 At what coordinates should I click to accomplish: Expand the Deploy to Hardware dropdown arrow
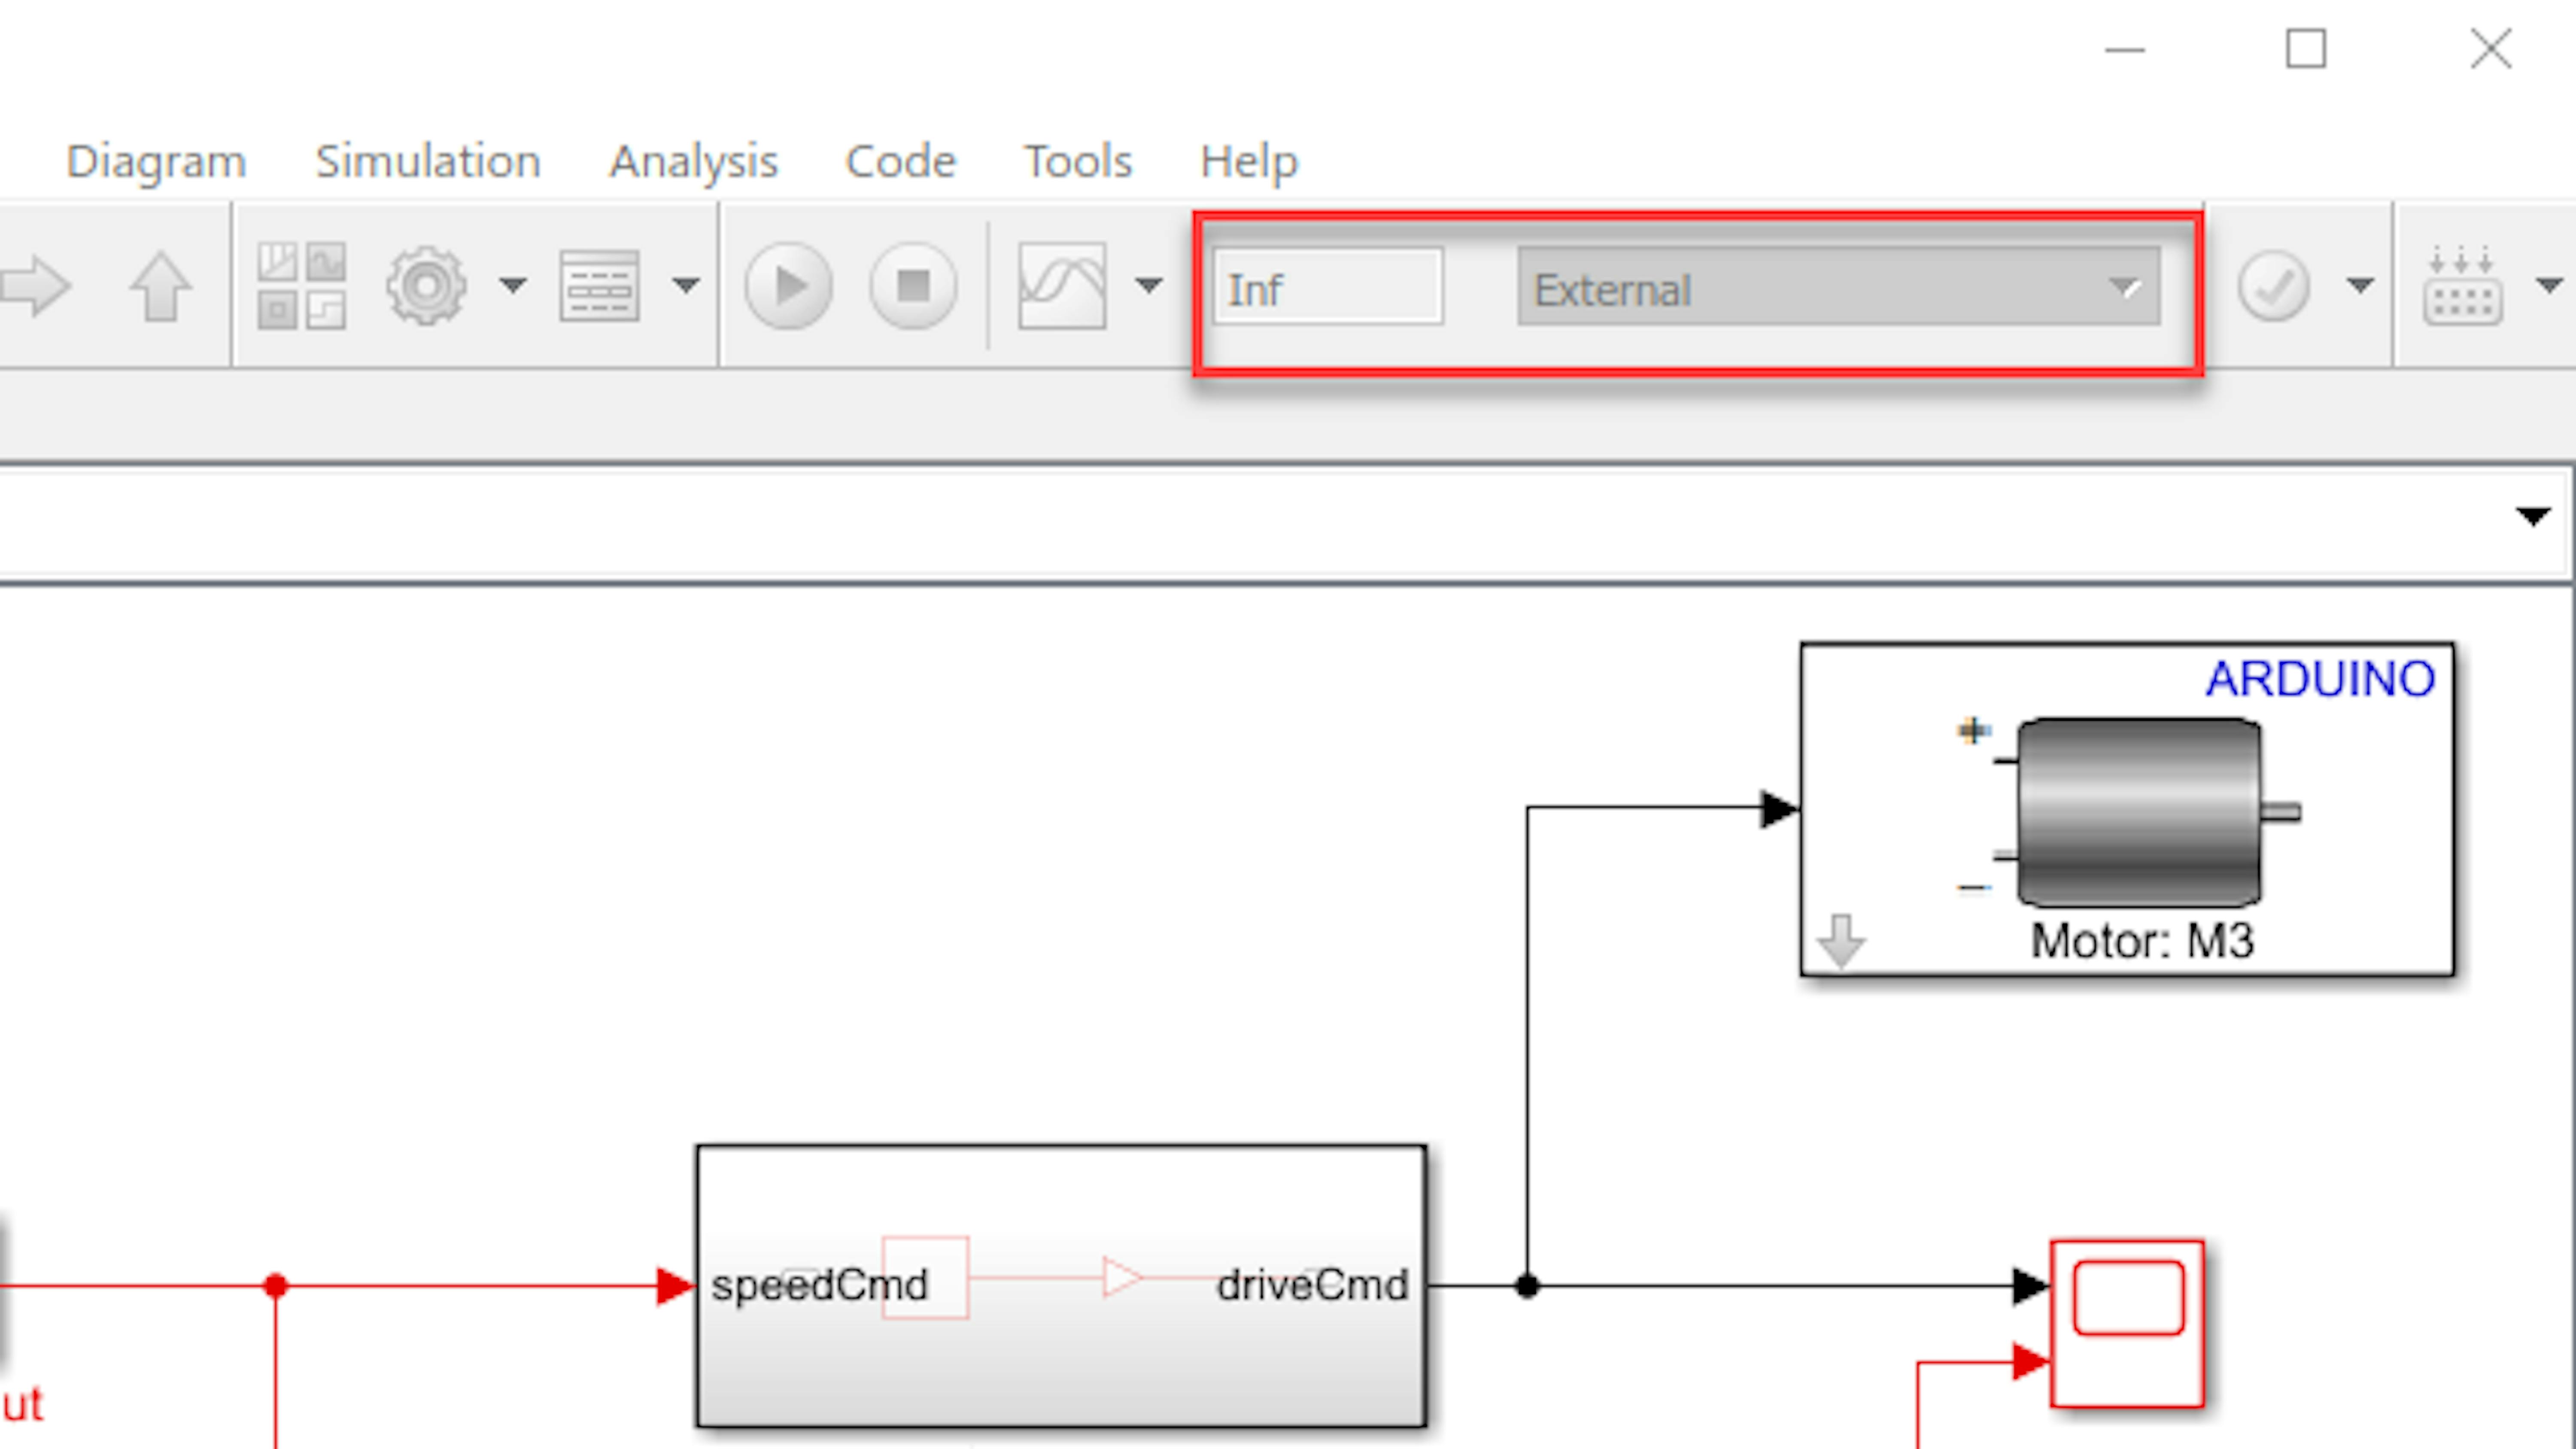[2549, 286]
